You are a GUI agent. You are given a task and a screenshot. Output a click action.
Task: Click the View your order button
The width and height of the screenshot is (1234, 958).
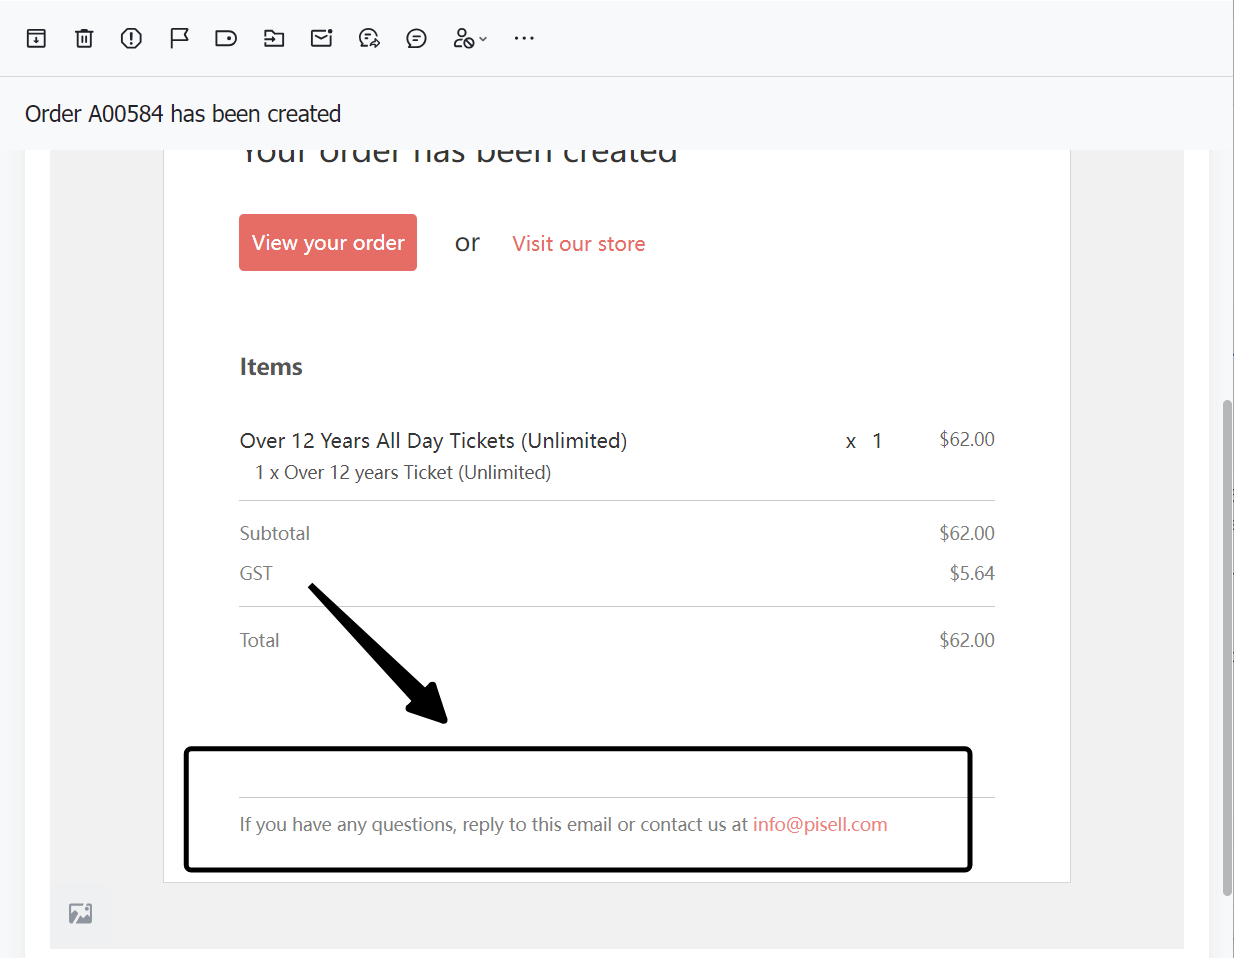pos(328,242)
